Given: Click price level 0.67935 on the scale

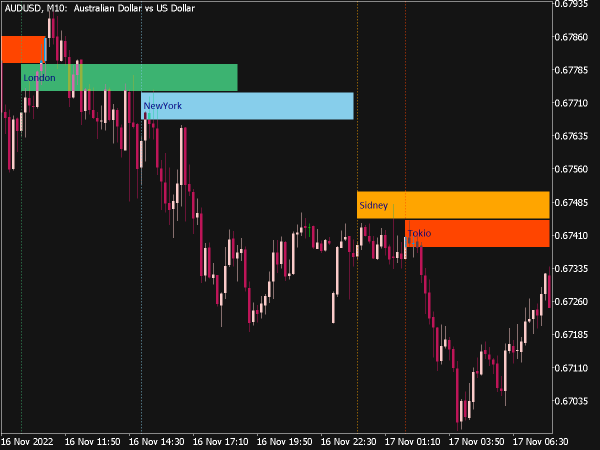Looking at the screenshot, I should click(571, 4).
